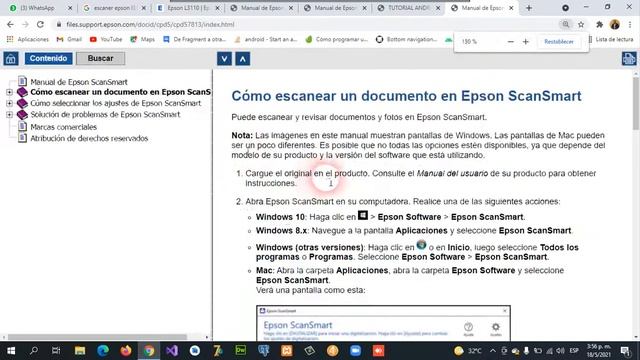This screenshot has height=360, width=640.
Task: Switch to the Epson L3110 tab
Action: pyautogui.click(x=188, y=8)
